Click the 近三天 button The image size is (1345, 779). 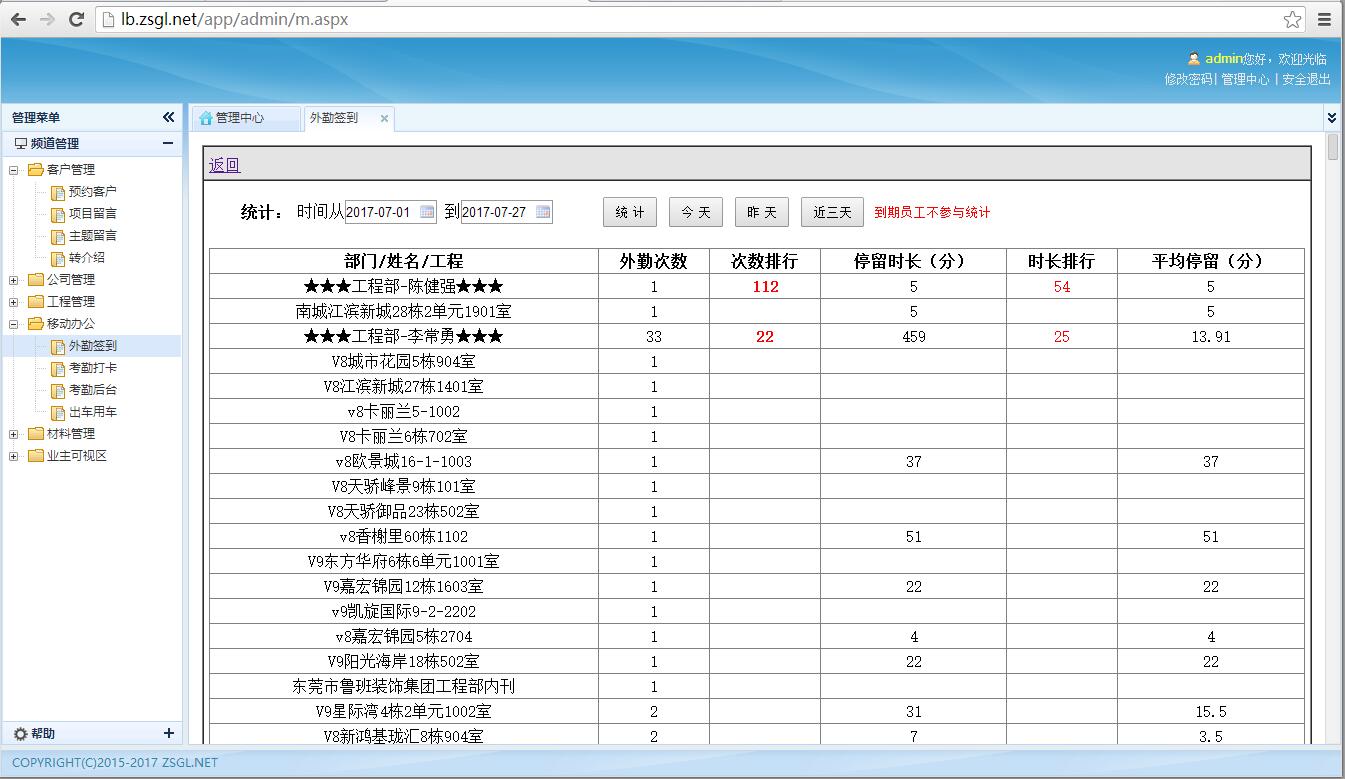(831, 212)
